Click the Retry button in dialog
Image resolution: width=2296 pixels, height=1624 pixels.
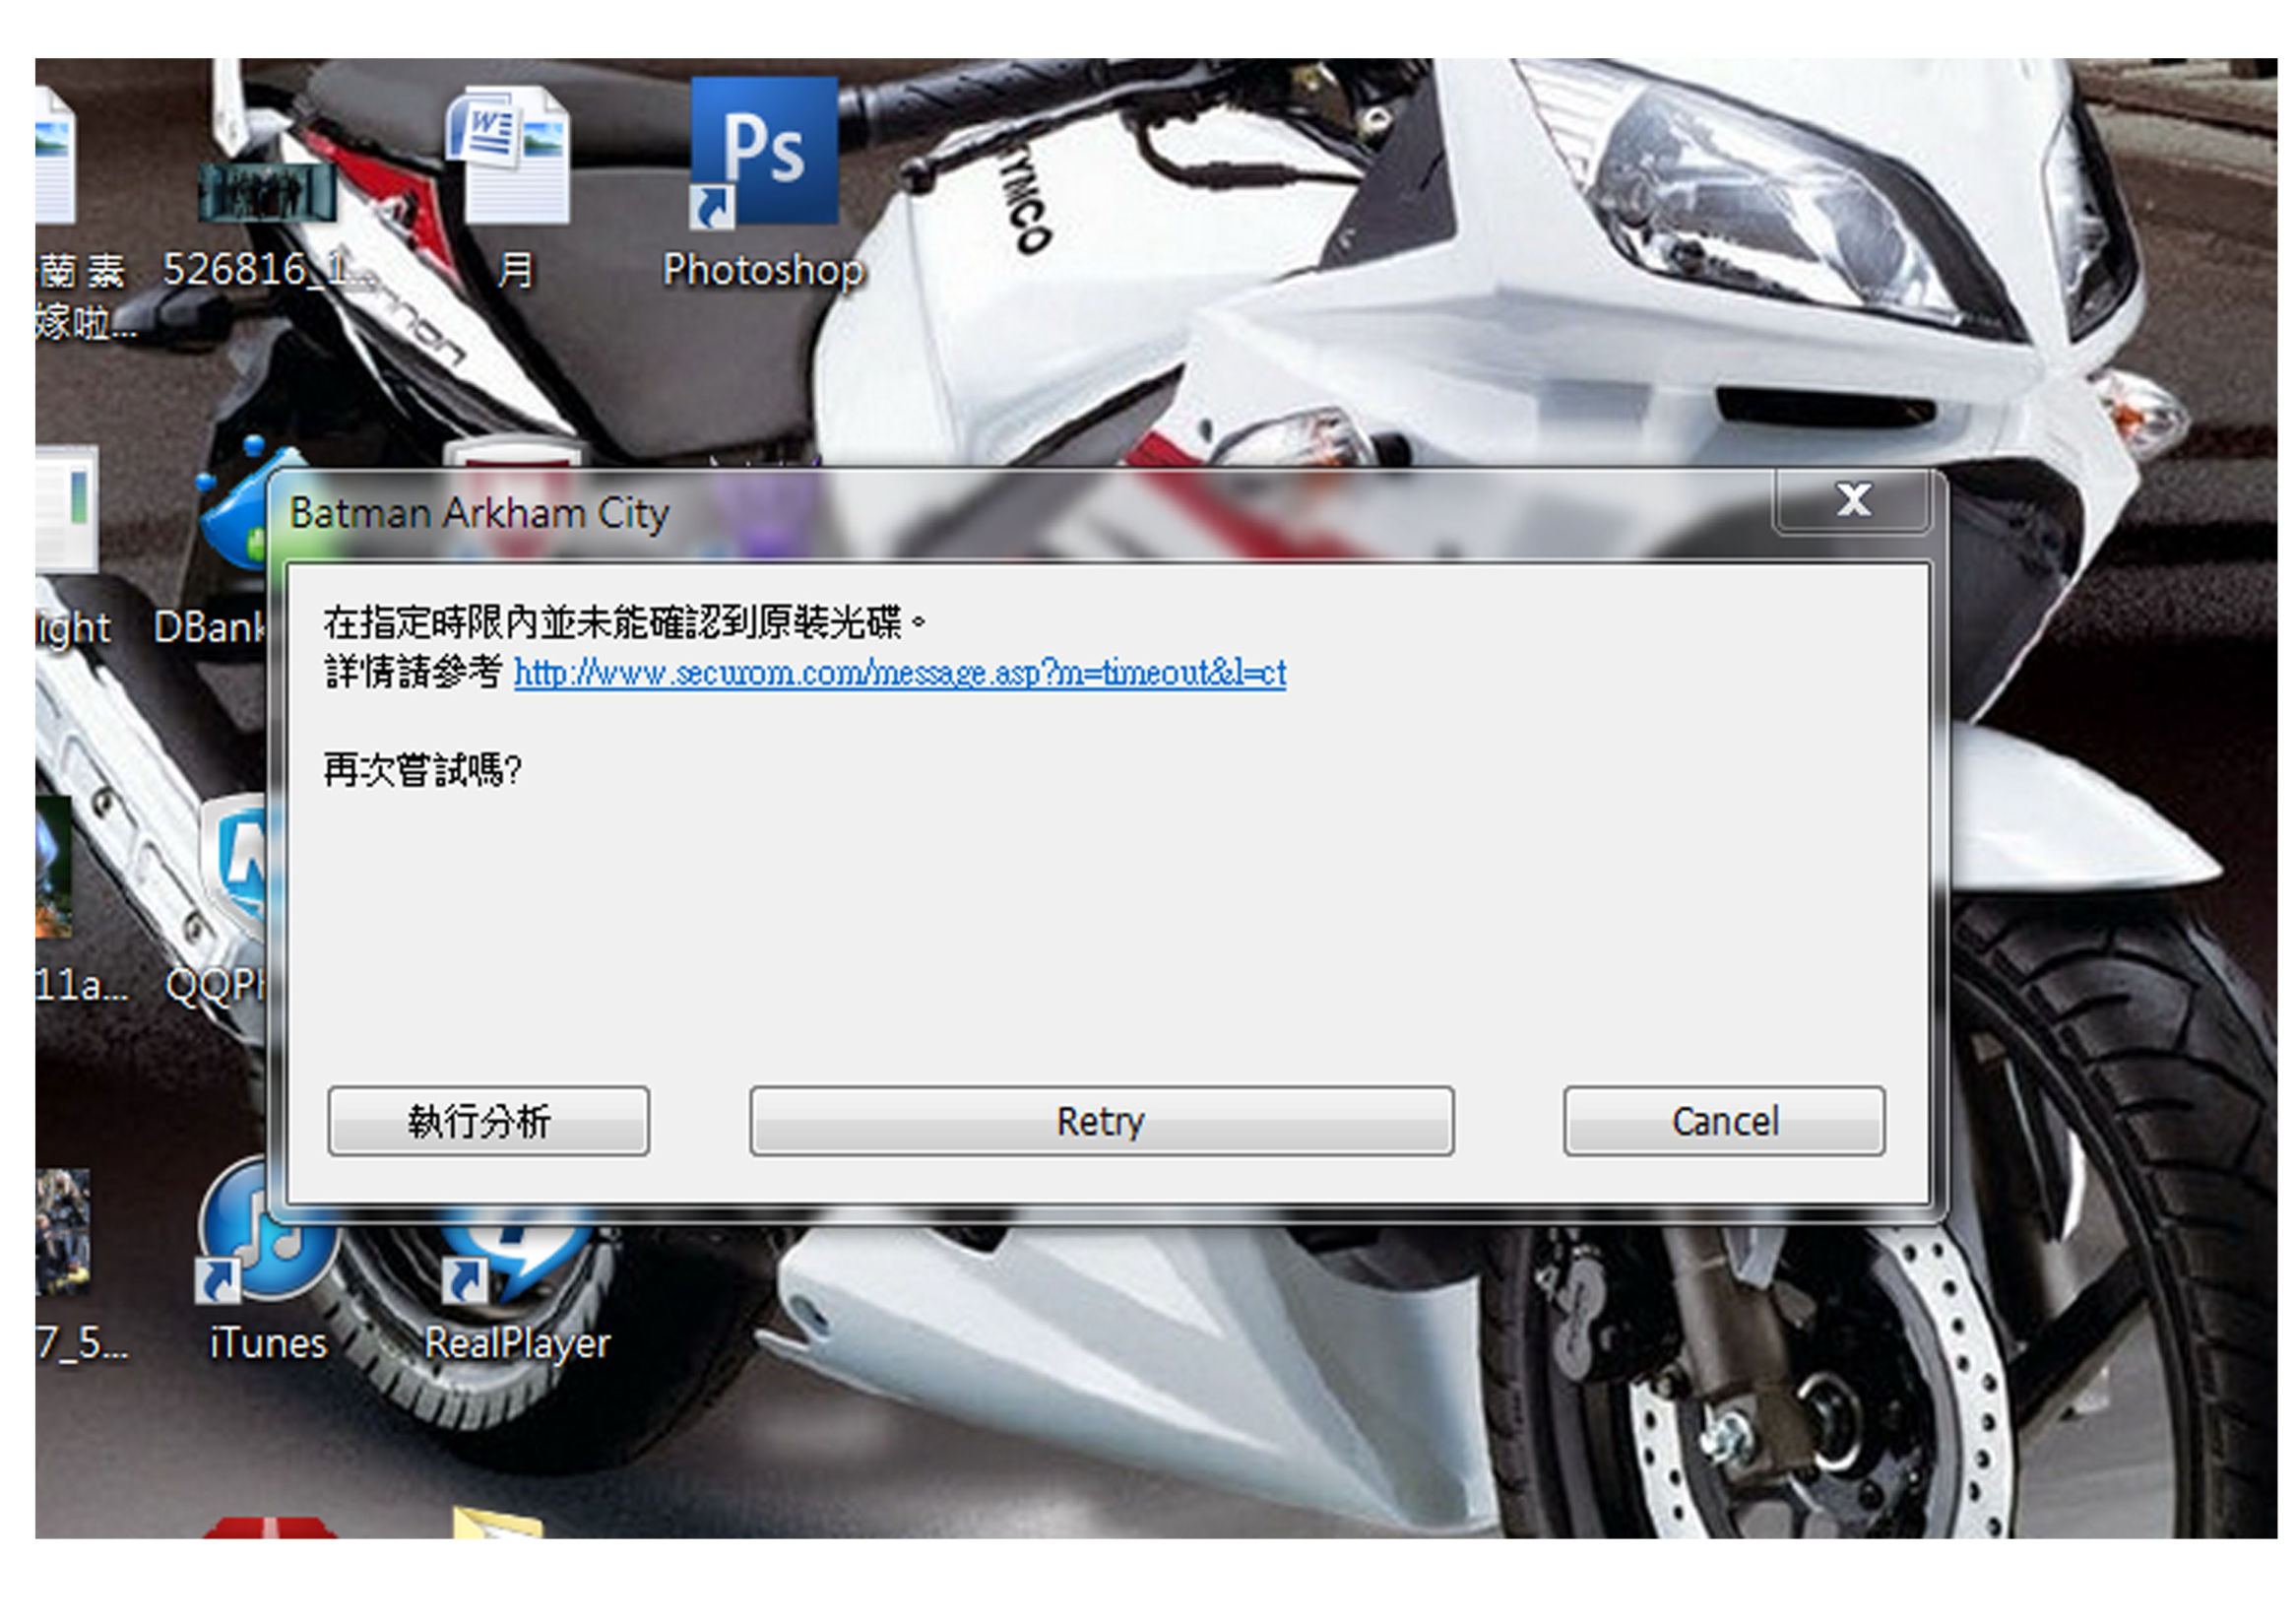[x=1102, y=1121]
